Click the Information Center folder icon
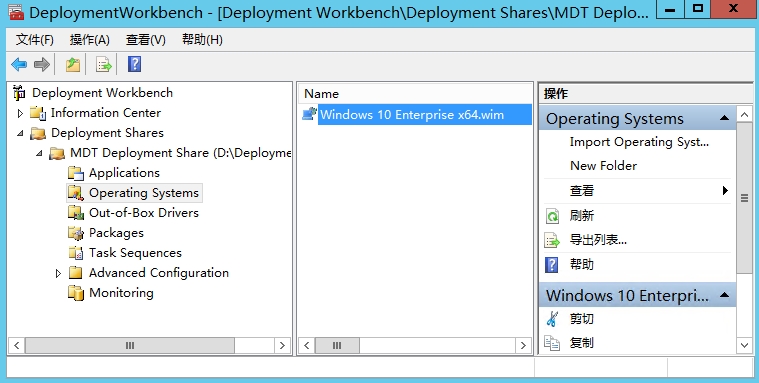This screenshot has height=383, width=759. point(38,113)
